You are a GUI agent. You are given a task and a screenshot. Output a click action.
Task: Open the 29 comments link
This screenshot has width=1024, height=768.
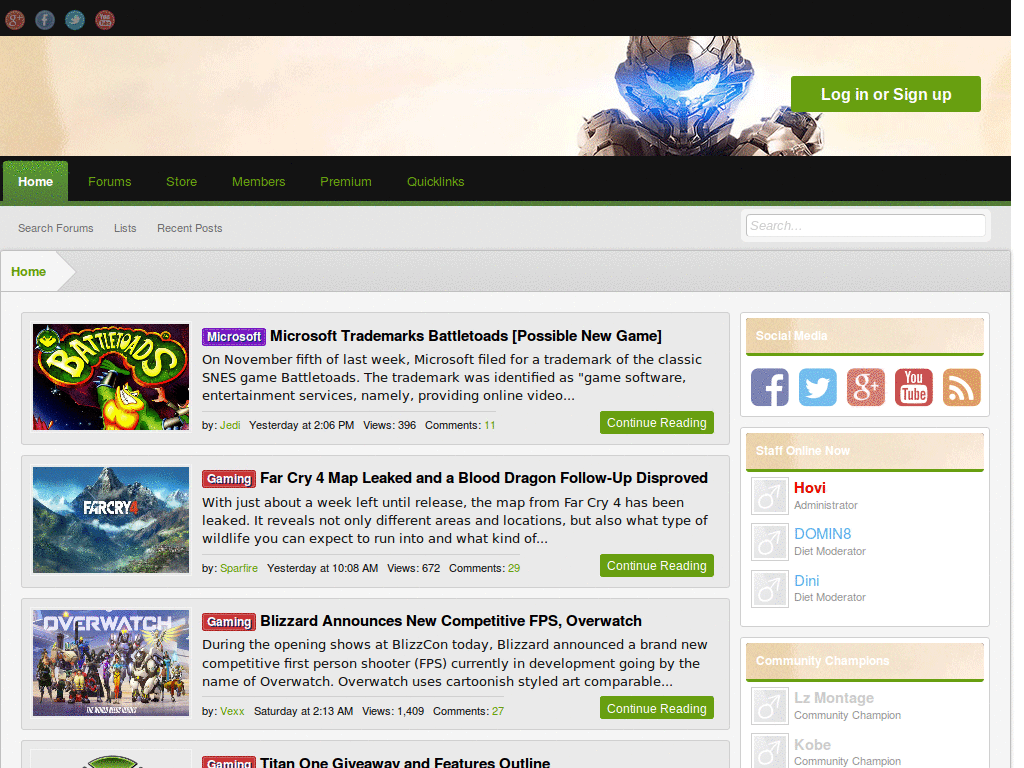coord(514,568)
